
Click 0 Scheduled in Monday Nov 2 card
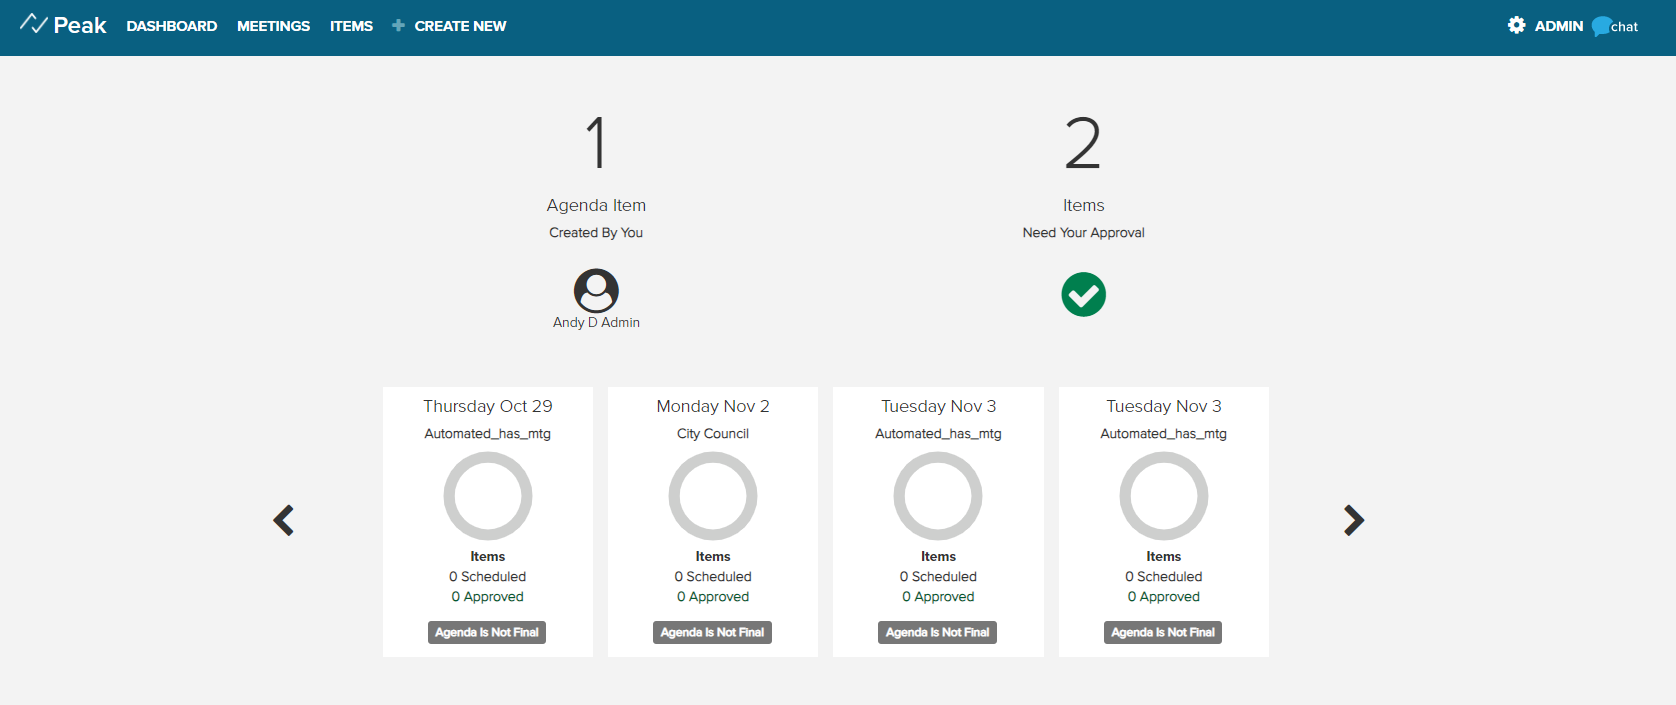tap(713, 577)
